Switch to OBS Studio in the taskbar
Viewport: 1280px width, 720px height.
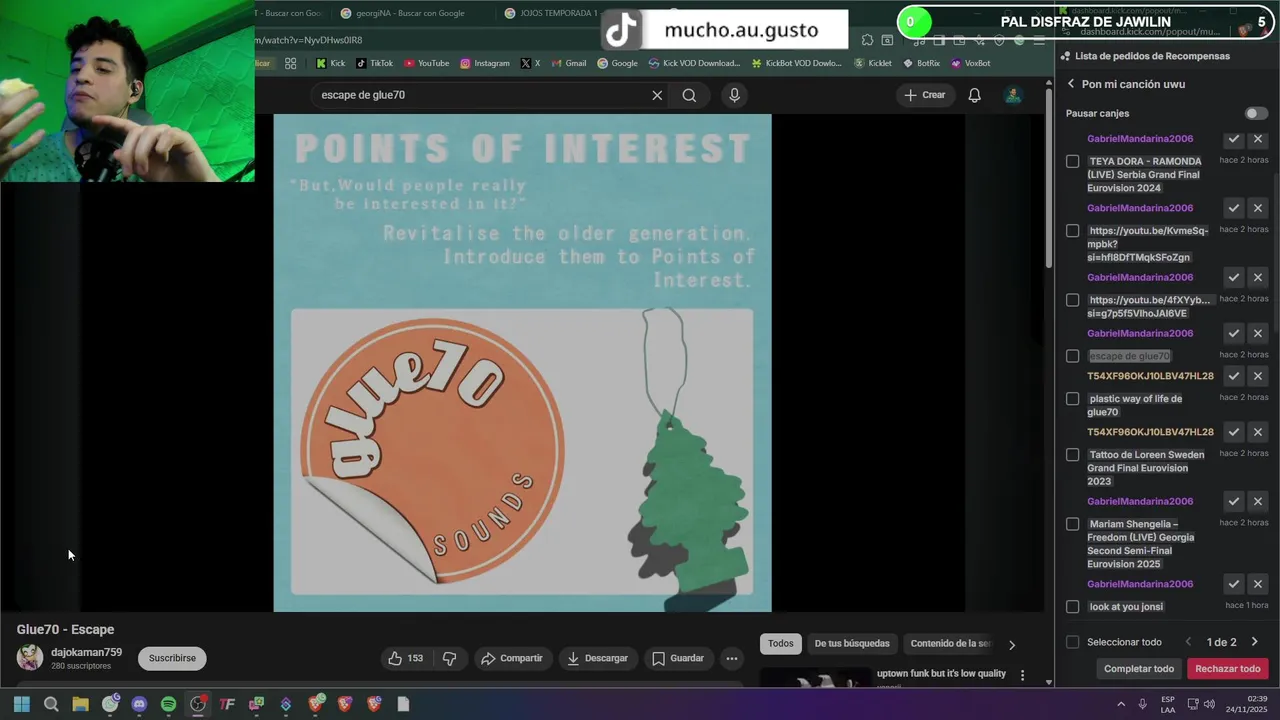point(198,704)
